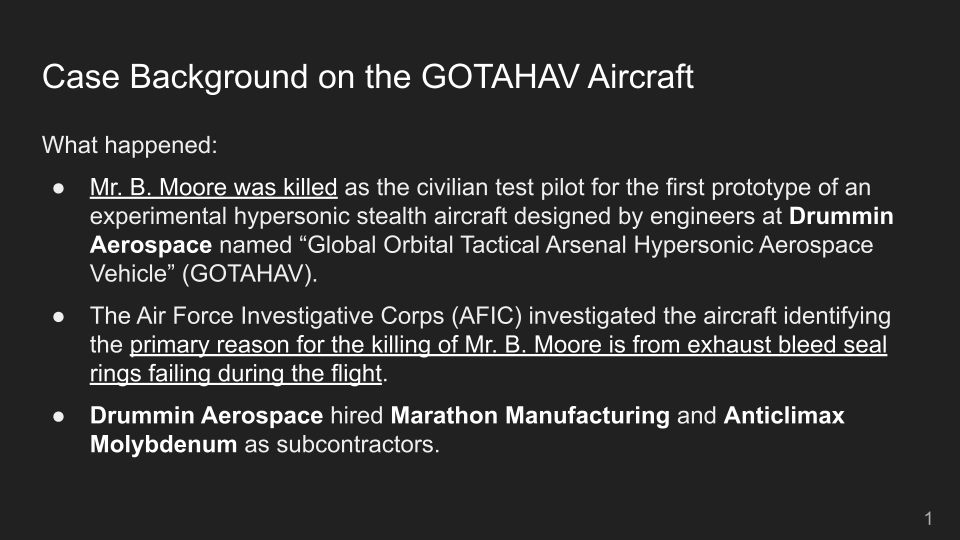
Task: Click the underlined words "rings failing during the flight"
Action: point(236,374)
